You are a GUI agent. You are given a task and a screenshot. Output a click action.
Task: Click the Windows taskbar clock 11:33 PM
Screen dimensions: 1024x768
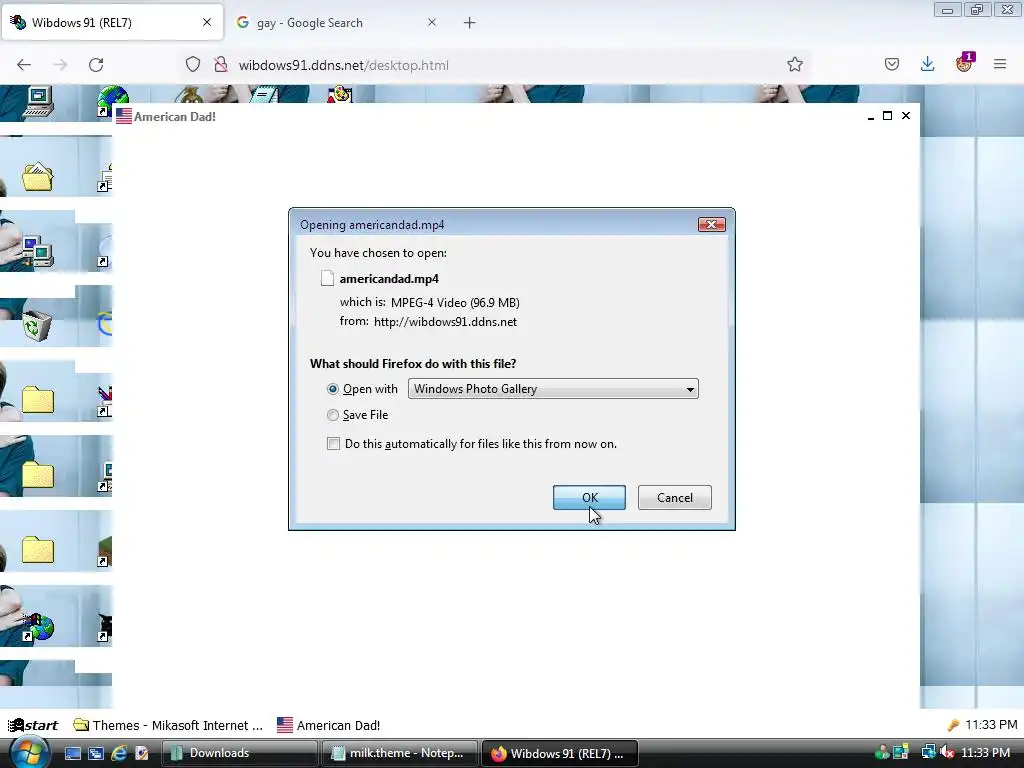pyautogui.click(x=985, y=753)
